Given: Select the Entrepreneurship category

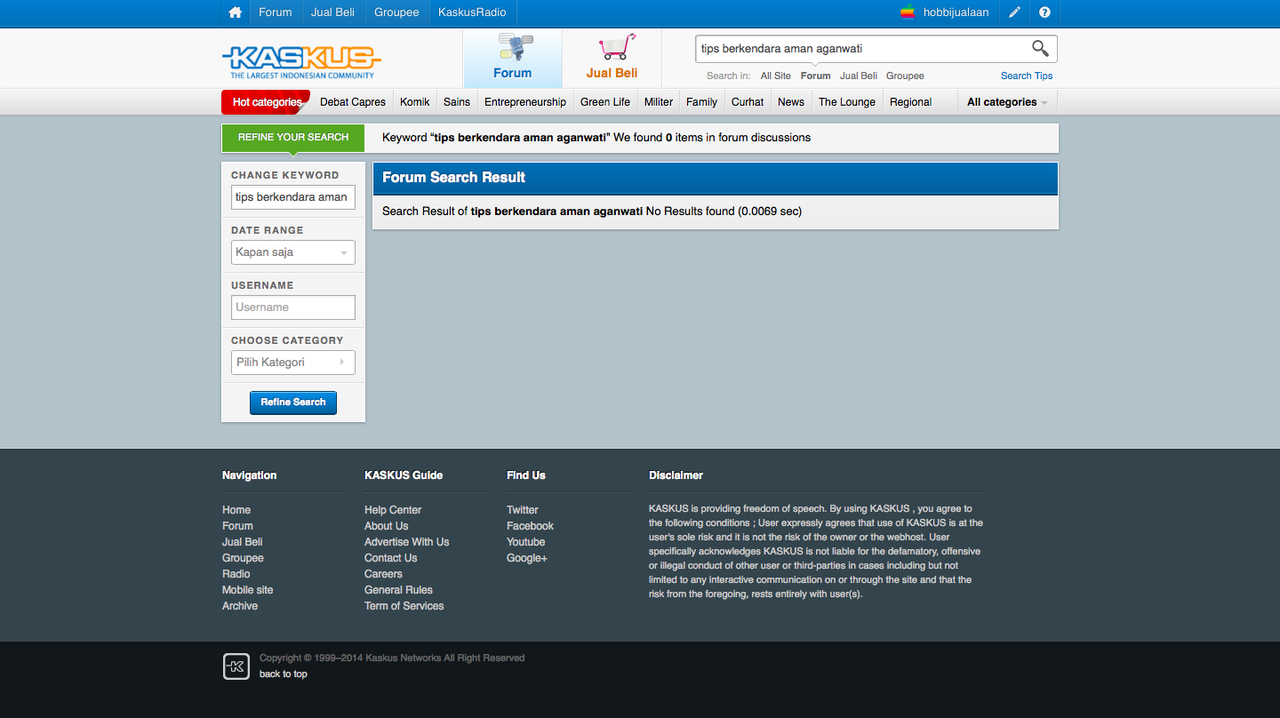Looking at the screenshot, I should (525, 102).
